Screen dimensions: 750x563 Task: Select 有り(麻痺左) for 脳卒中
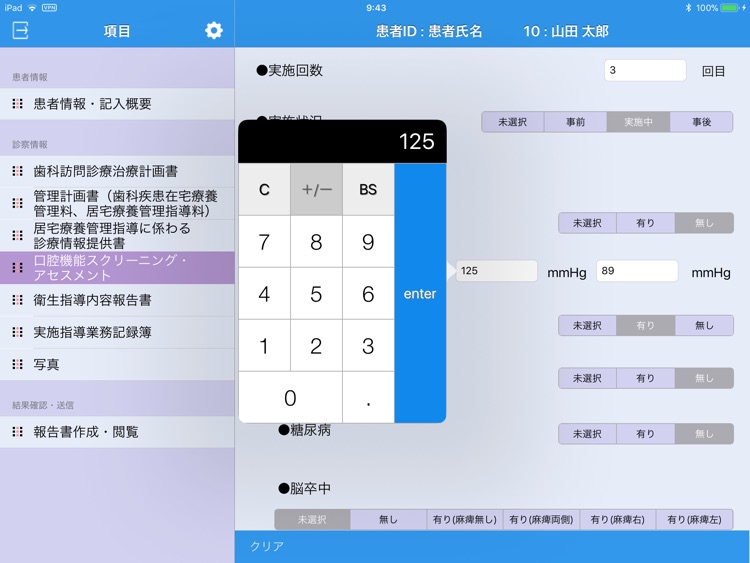[695, 519]
